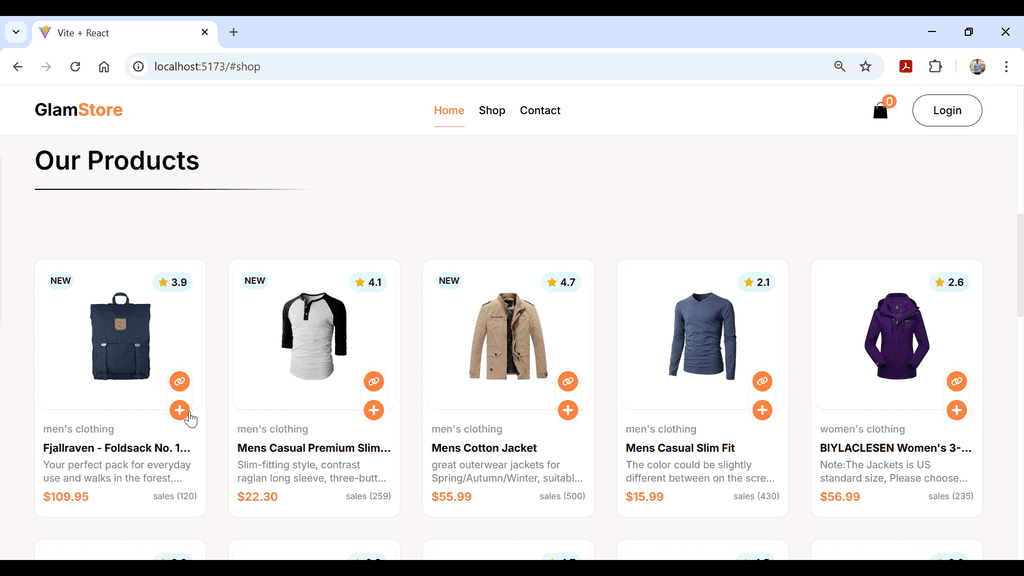Click link icon on Mens Cotton Jacket card

point(568,381)
